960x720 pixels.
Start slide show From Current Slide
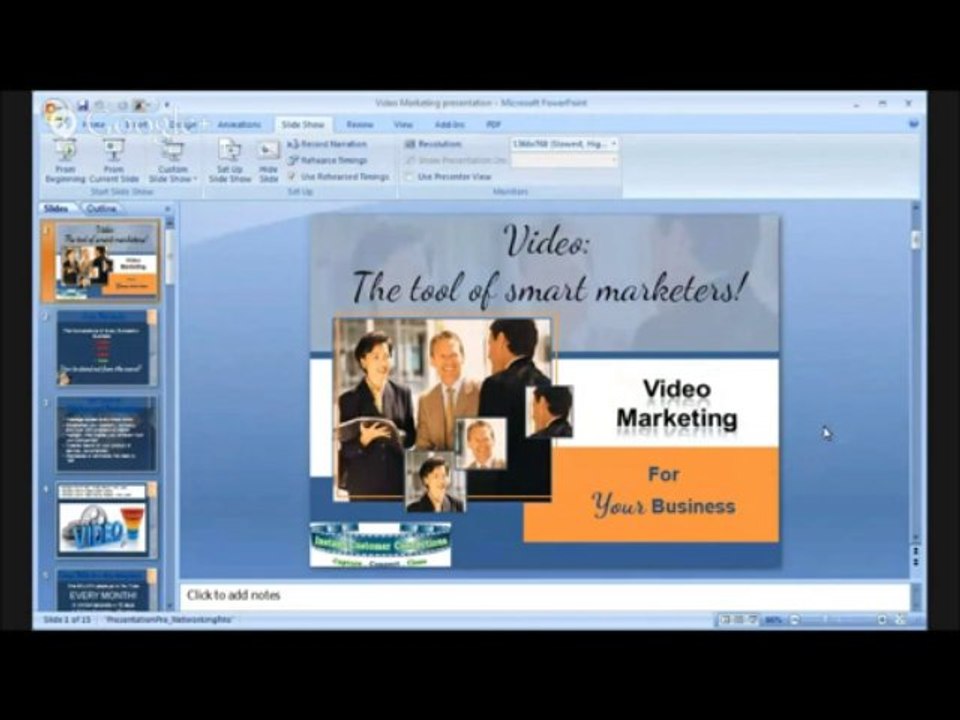[114, 161]
